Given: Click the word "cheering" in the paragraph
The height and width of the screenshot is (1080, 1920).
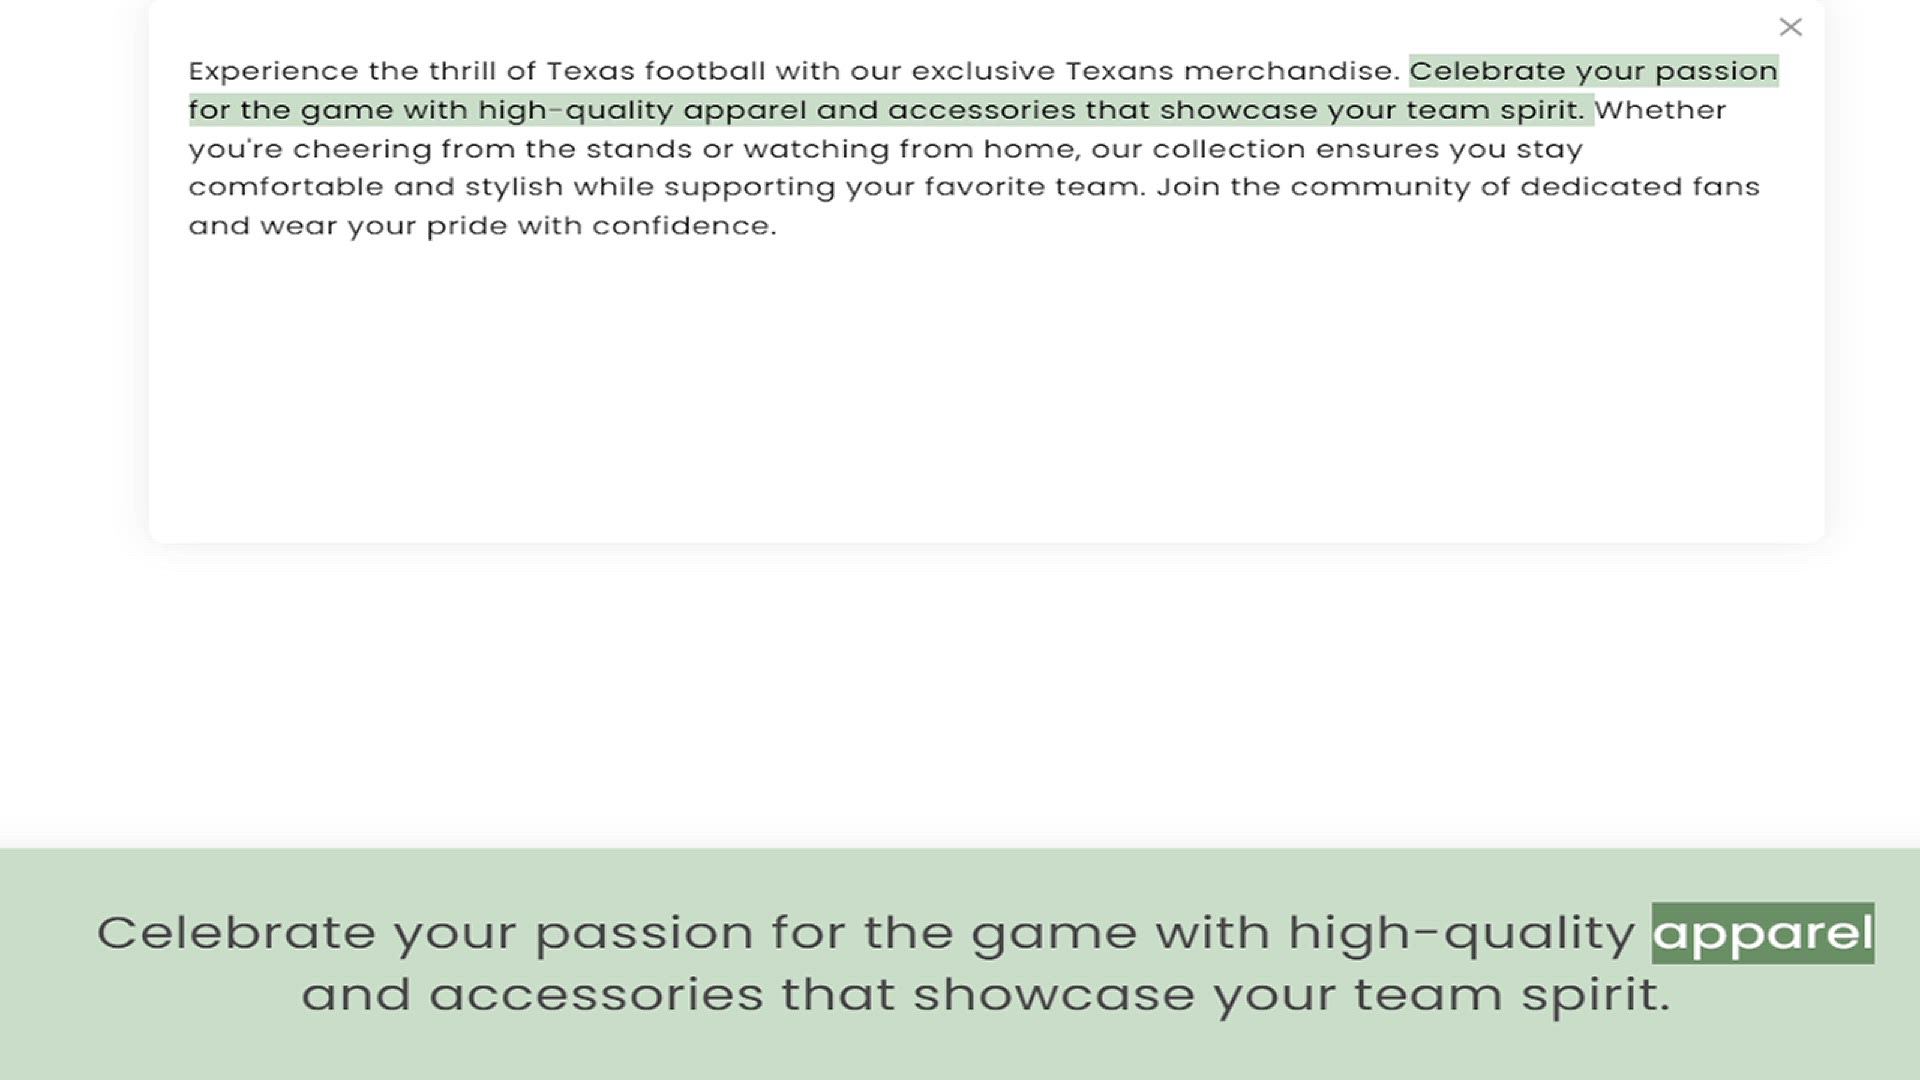Looking at the screenshot, I should point(361,149).
